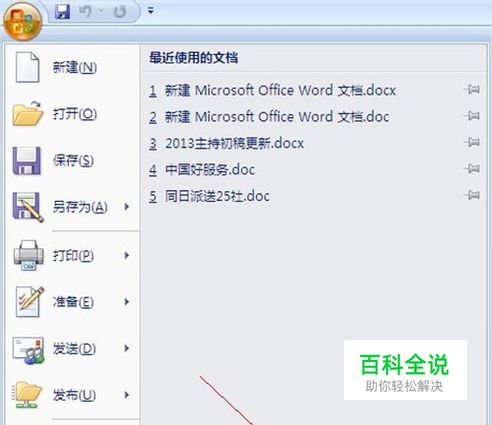Screen dimensions: 492x425
Task: Expand the 准备 submenu arrow
Action: pos(127,302)
